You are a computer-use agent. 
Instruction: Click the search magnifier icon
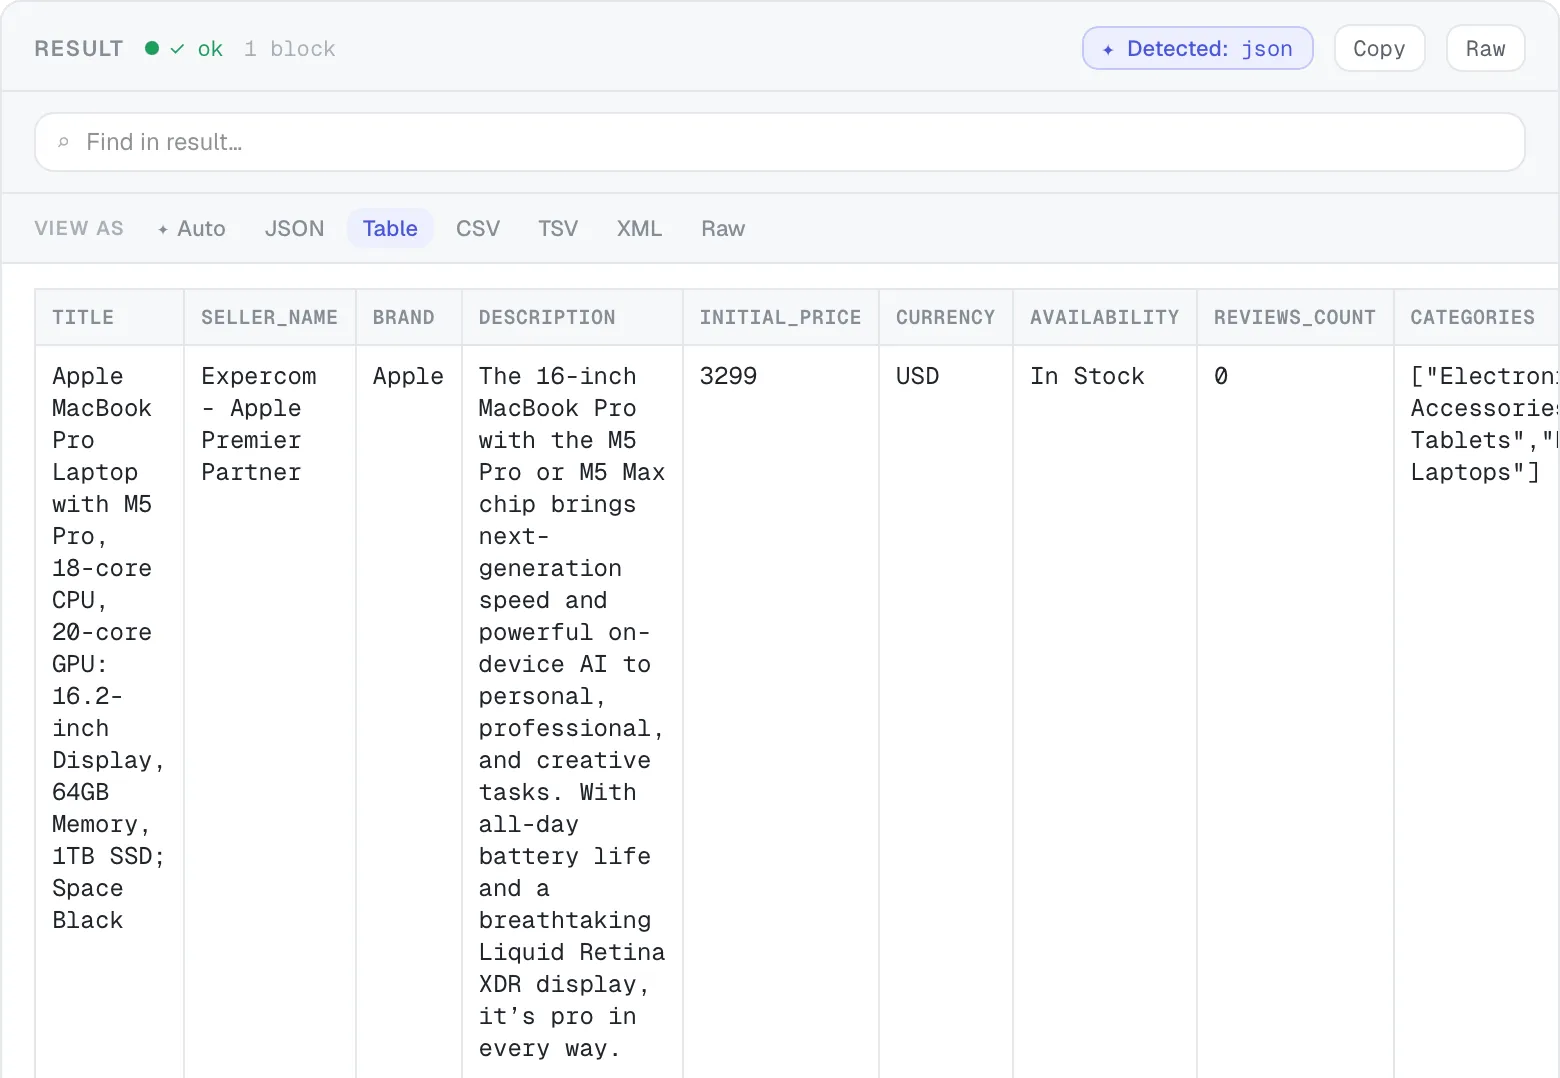(x=63, y=142)
